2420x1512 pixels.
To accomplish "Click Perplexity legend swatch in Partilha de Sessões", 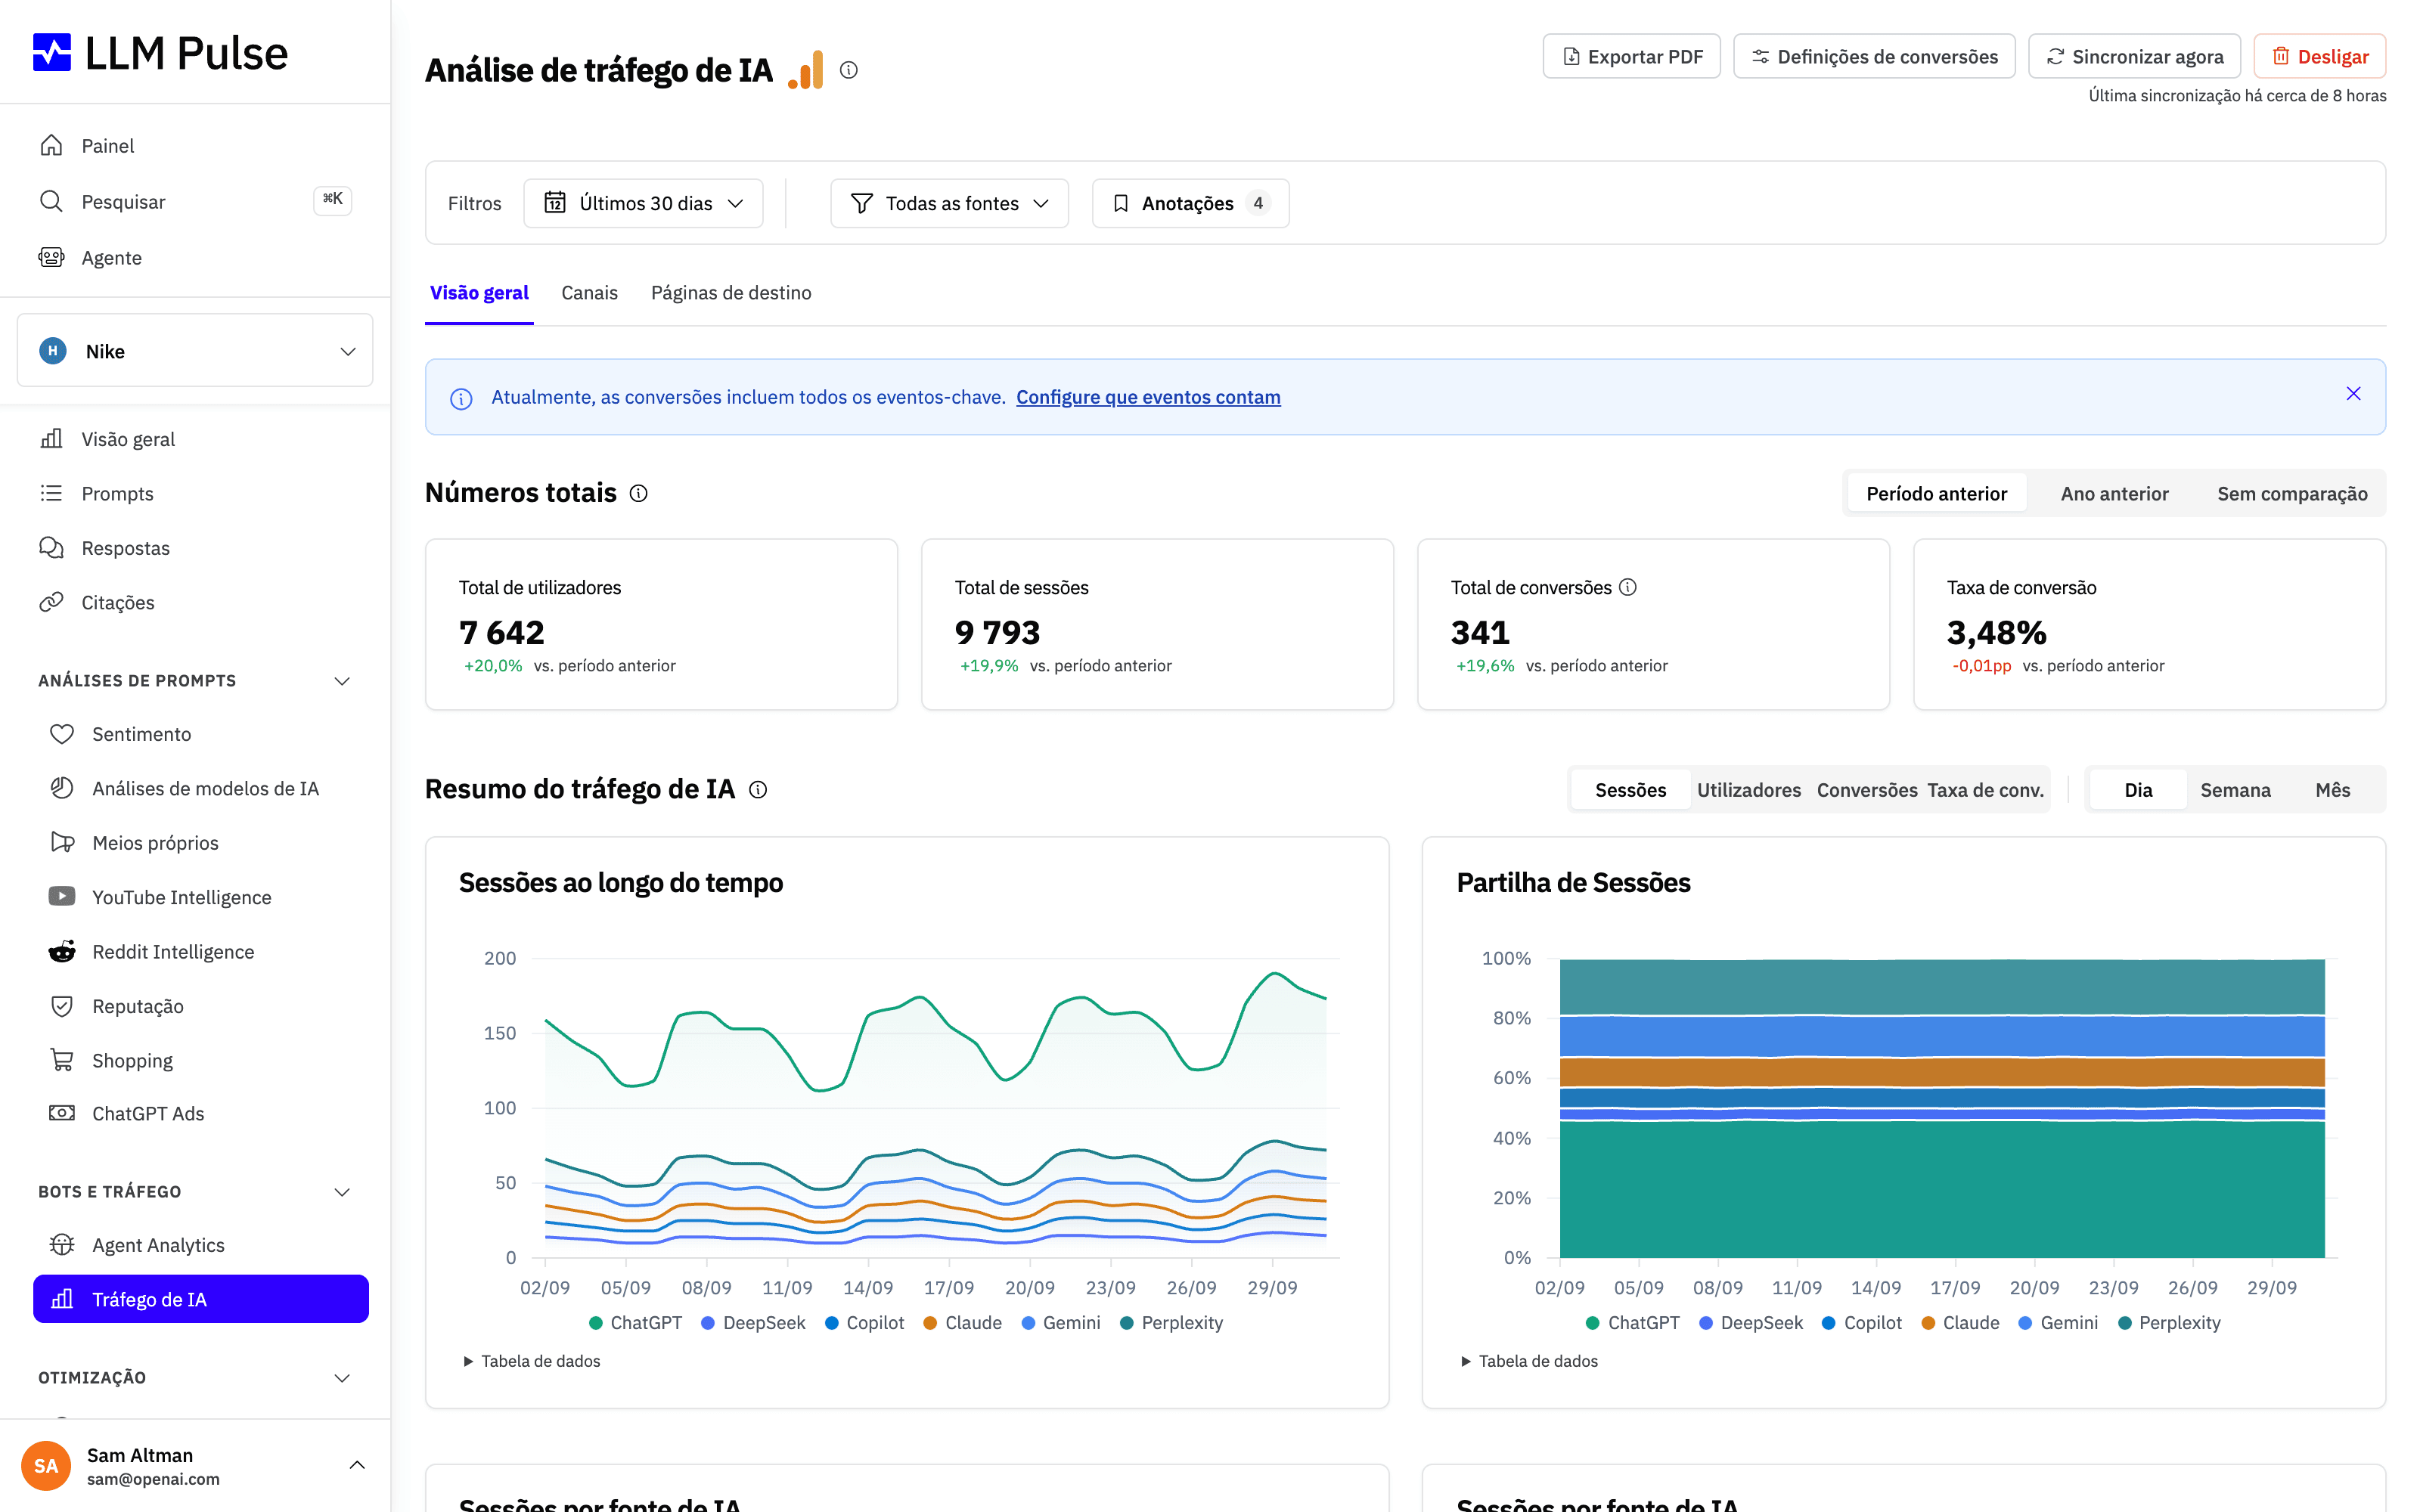I will point(2125,1323).
